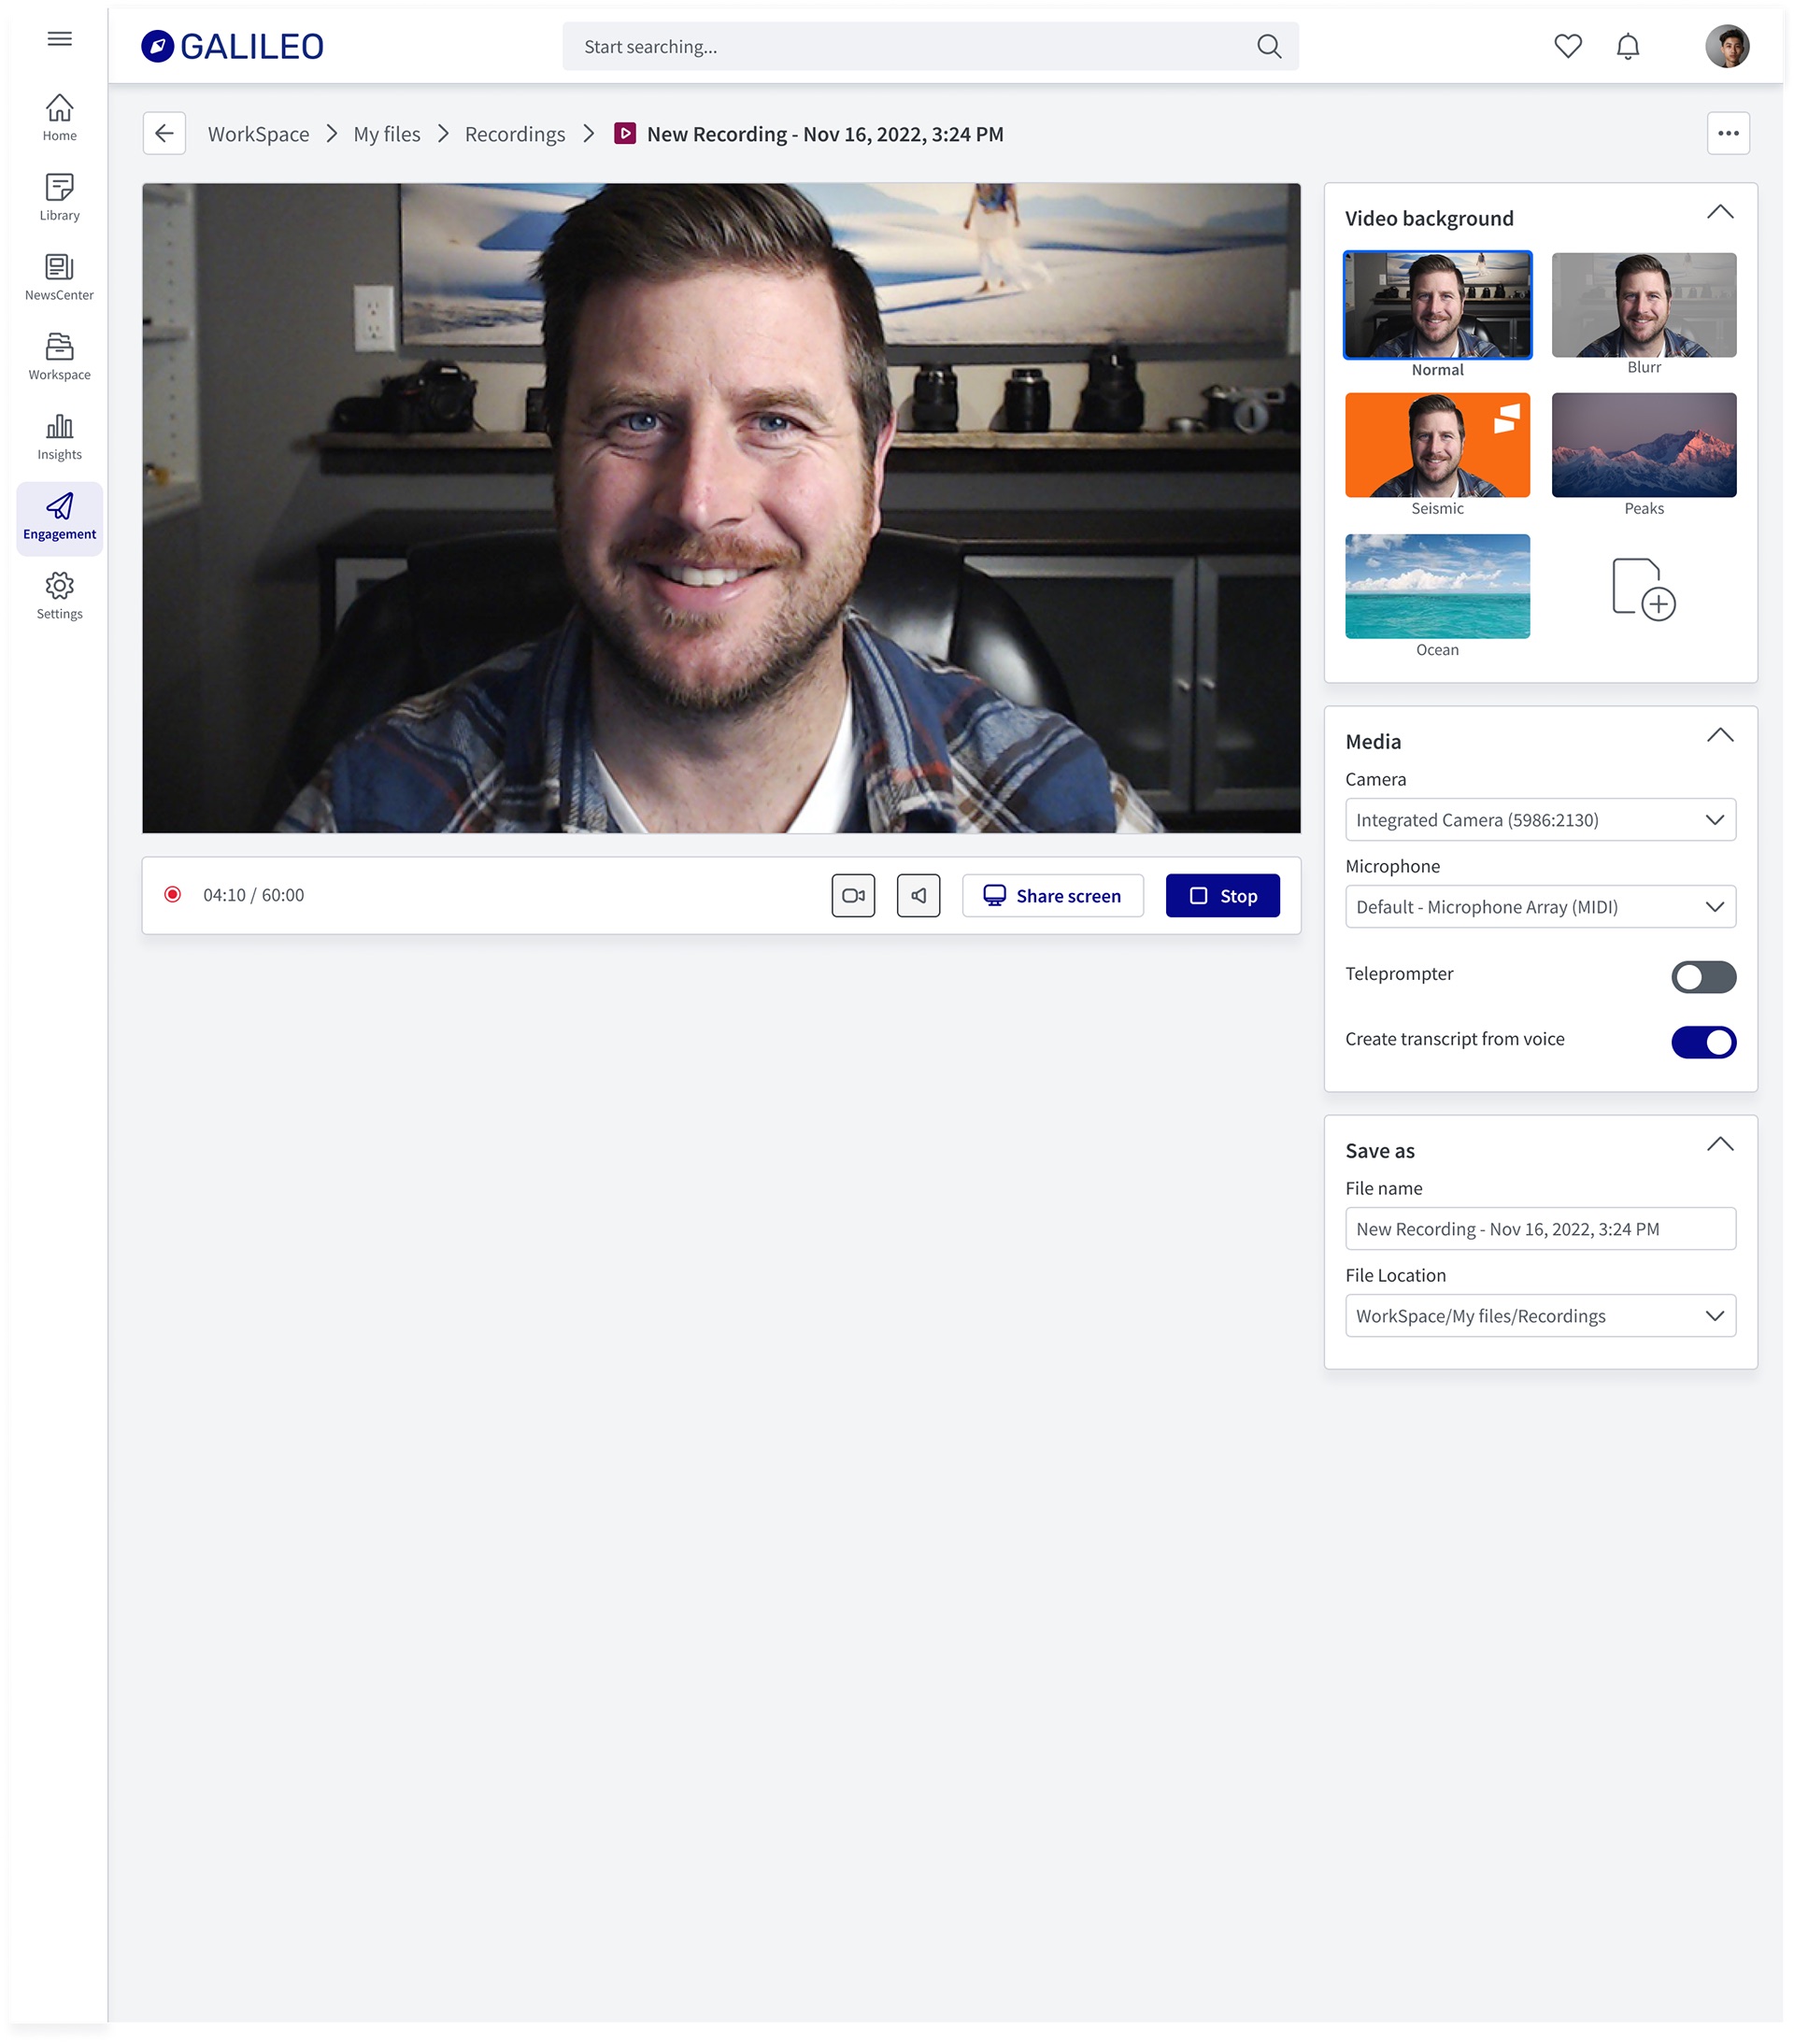Viewport: 1794px width, 2044px height.
Task: Go to My files breadcrumb
Action: click(386, 133)
